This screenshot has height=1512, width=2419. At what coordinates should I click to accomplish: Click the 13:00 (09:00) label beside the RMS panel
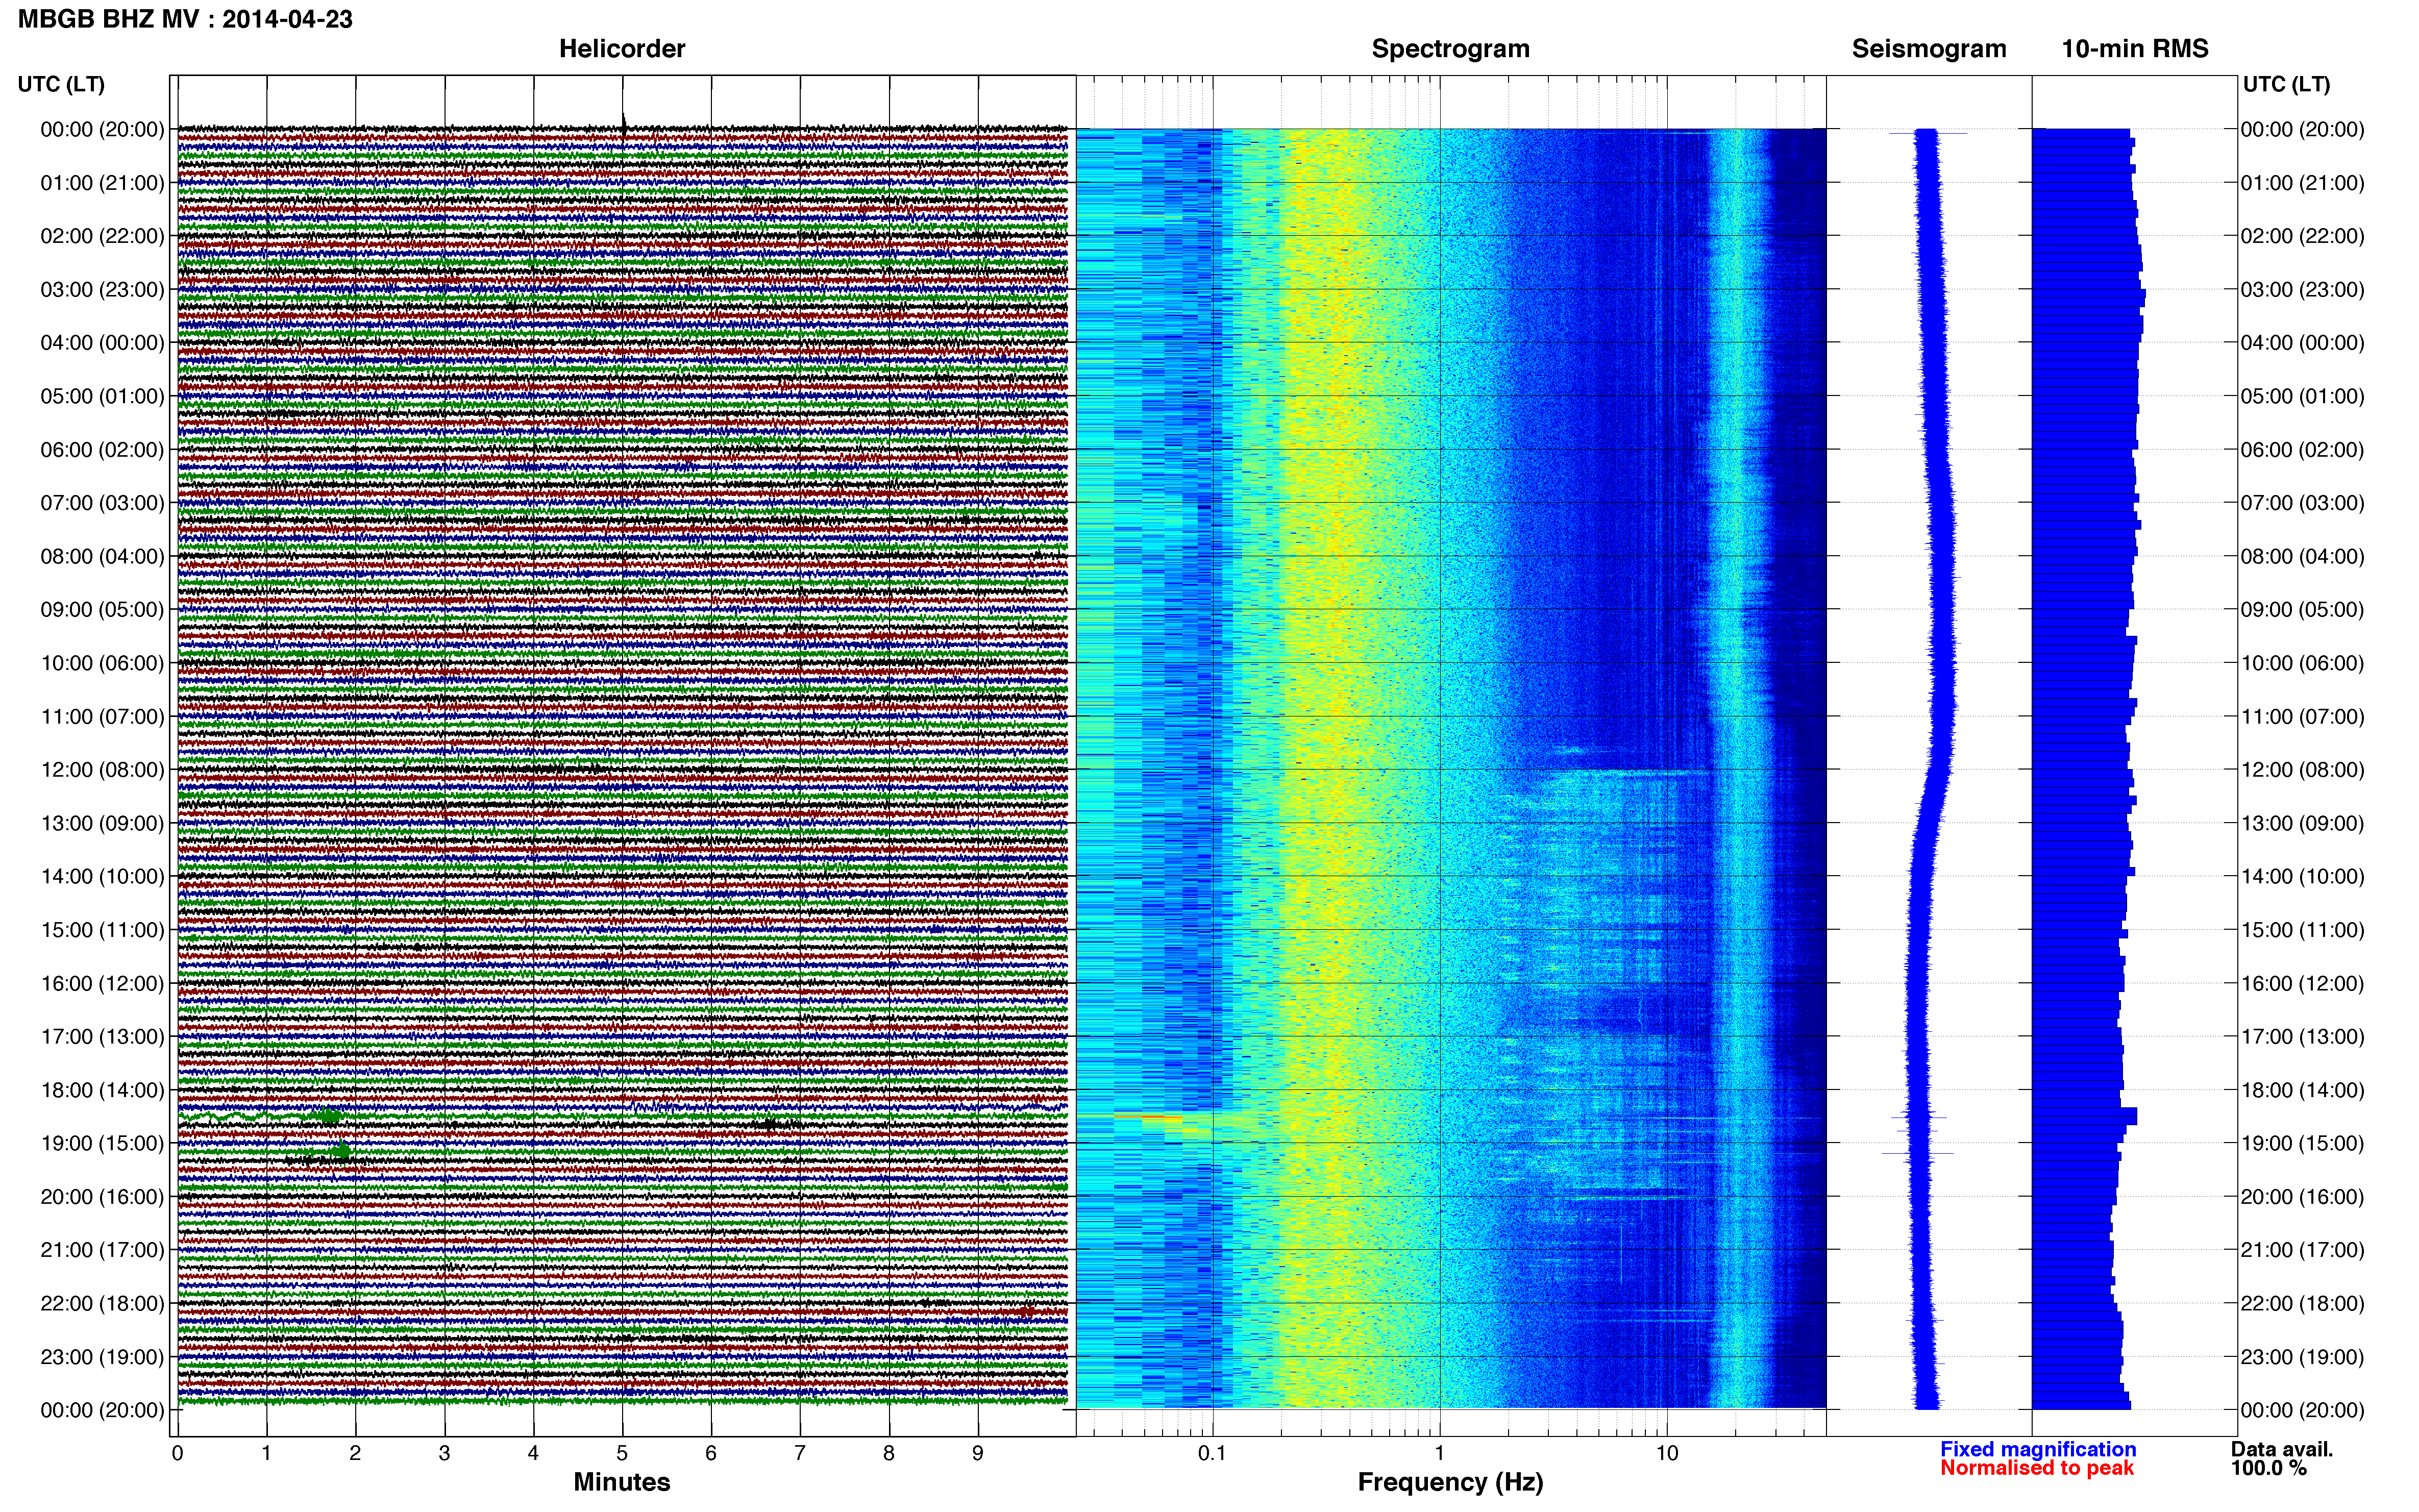2302,824
